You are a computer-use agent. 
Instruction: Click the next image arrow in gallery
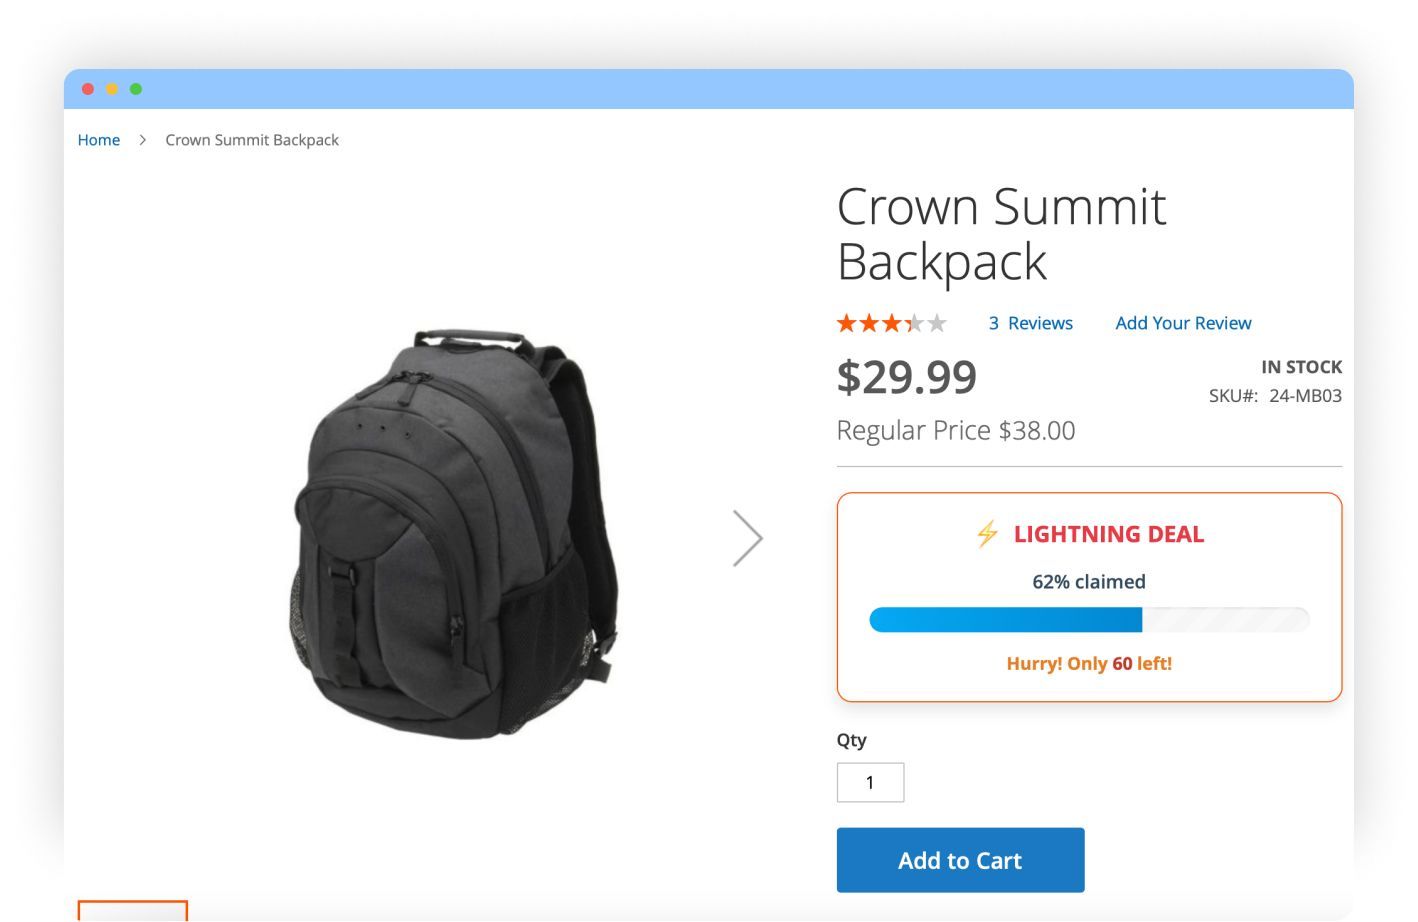[747, 539]
